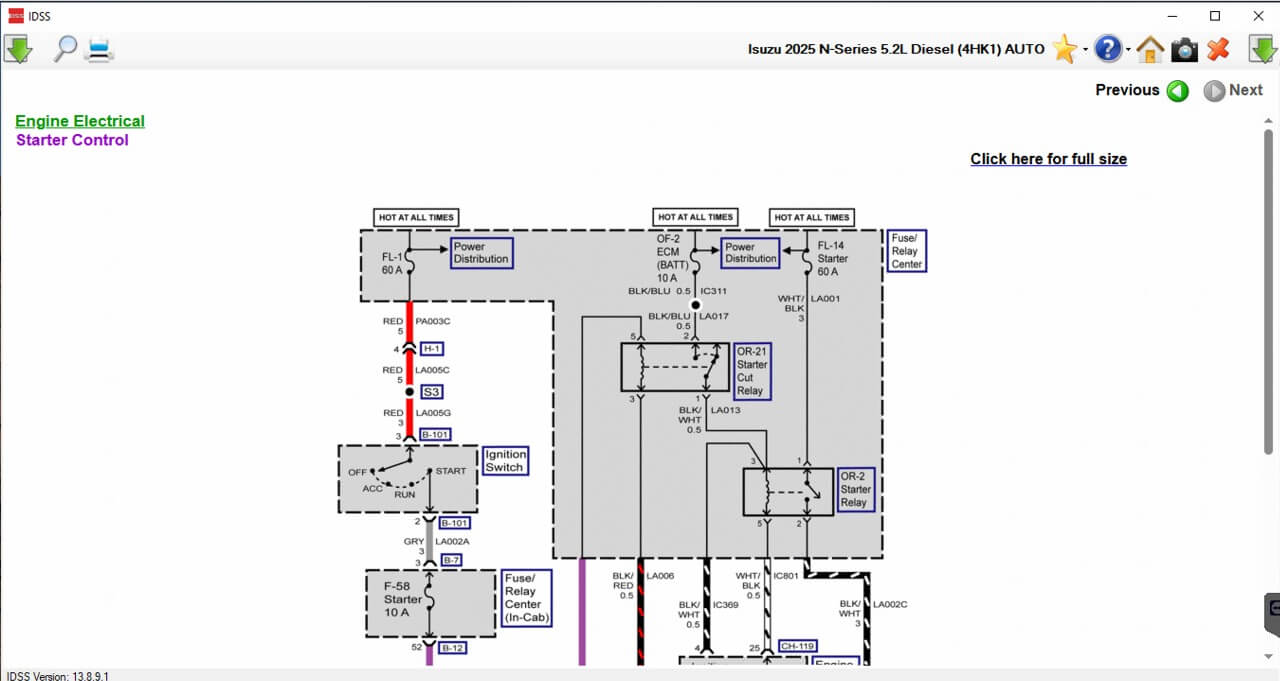Viewport: 1280px width, 681px height.
Task: Select the OR-21 Starter Cut Relay label
Action: tap(751, 371)
